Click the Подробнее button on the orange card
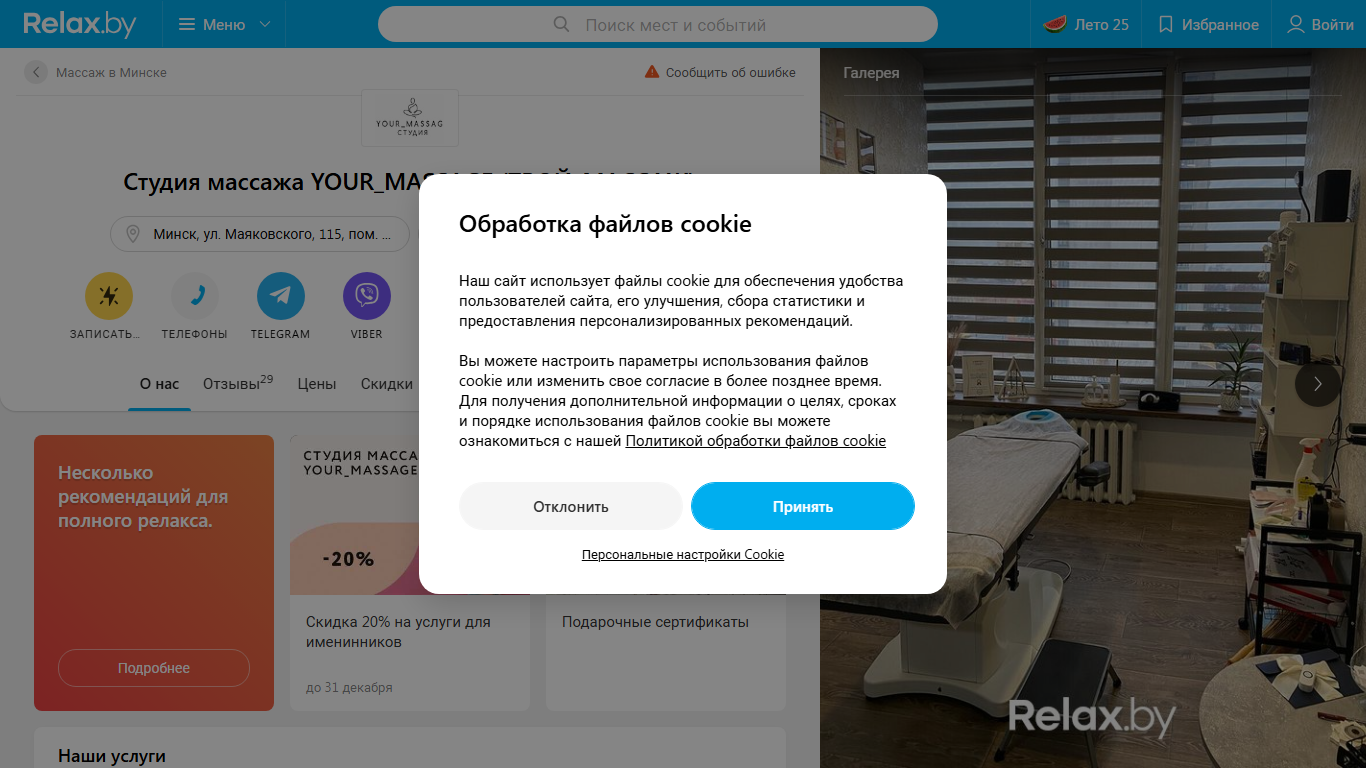Viewport: 1366px width, 768px height. click(x=154, y=668)
